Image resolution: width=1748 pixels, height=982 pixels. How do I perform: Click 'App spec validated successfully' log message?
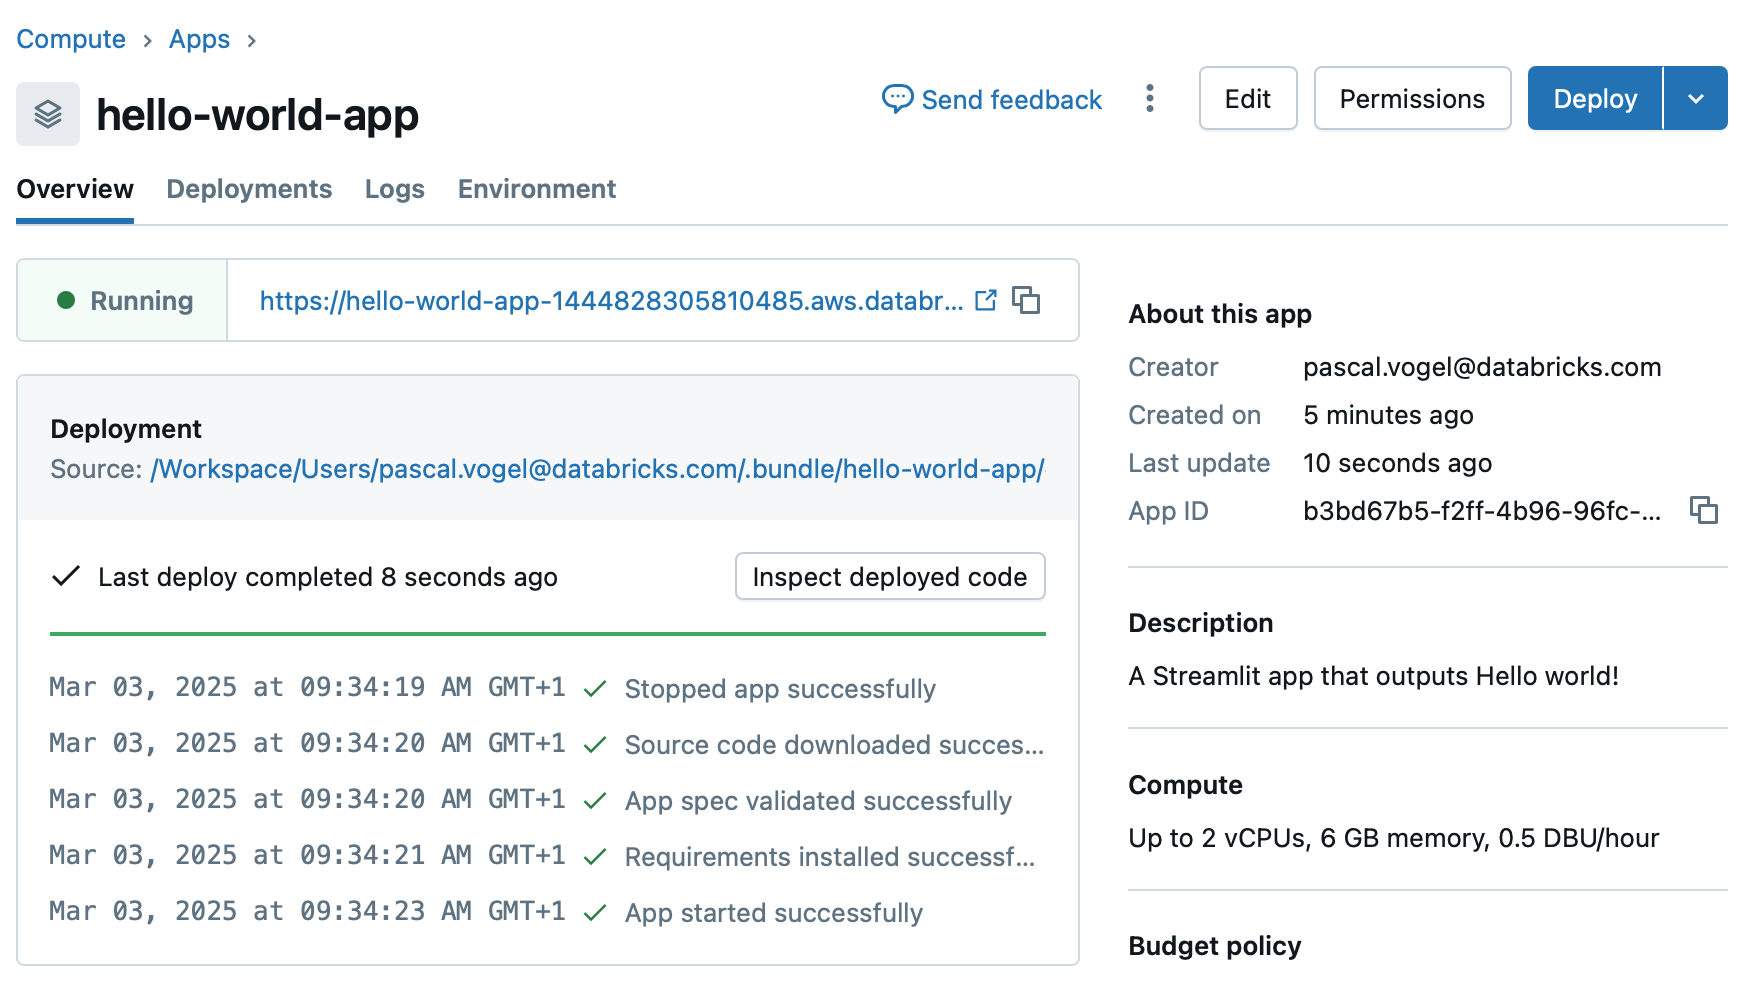click(x=818, y=801)
